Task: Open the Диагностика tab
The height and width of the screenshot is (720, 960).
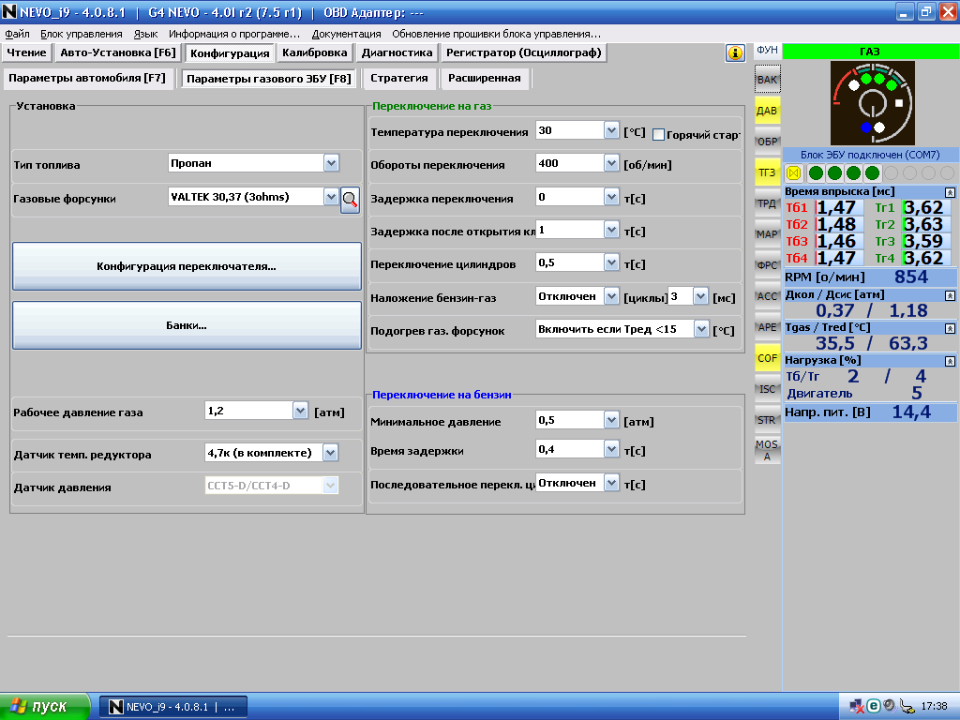Action: tap(397, 53)
